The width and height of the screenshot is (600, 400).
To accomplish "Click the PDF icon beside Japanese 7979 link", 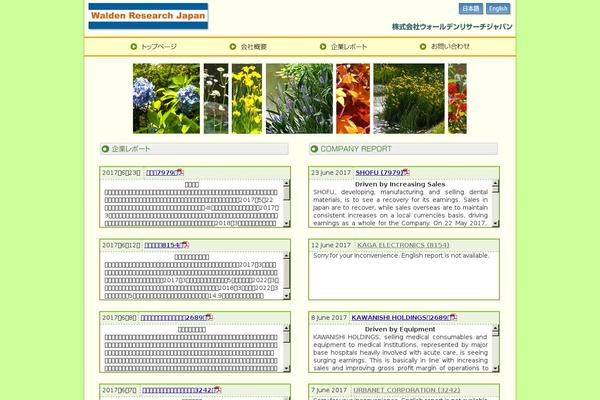I will (180, 172).
